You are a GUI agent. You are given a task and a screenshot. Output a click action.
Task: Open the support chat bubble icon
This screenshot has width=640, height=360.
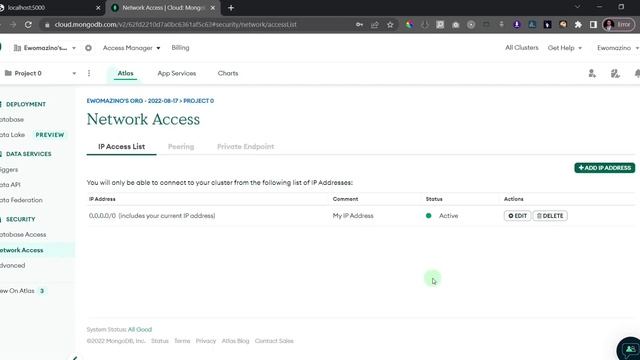point(630,349)
